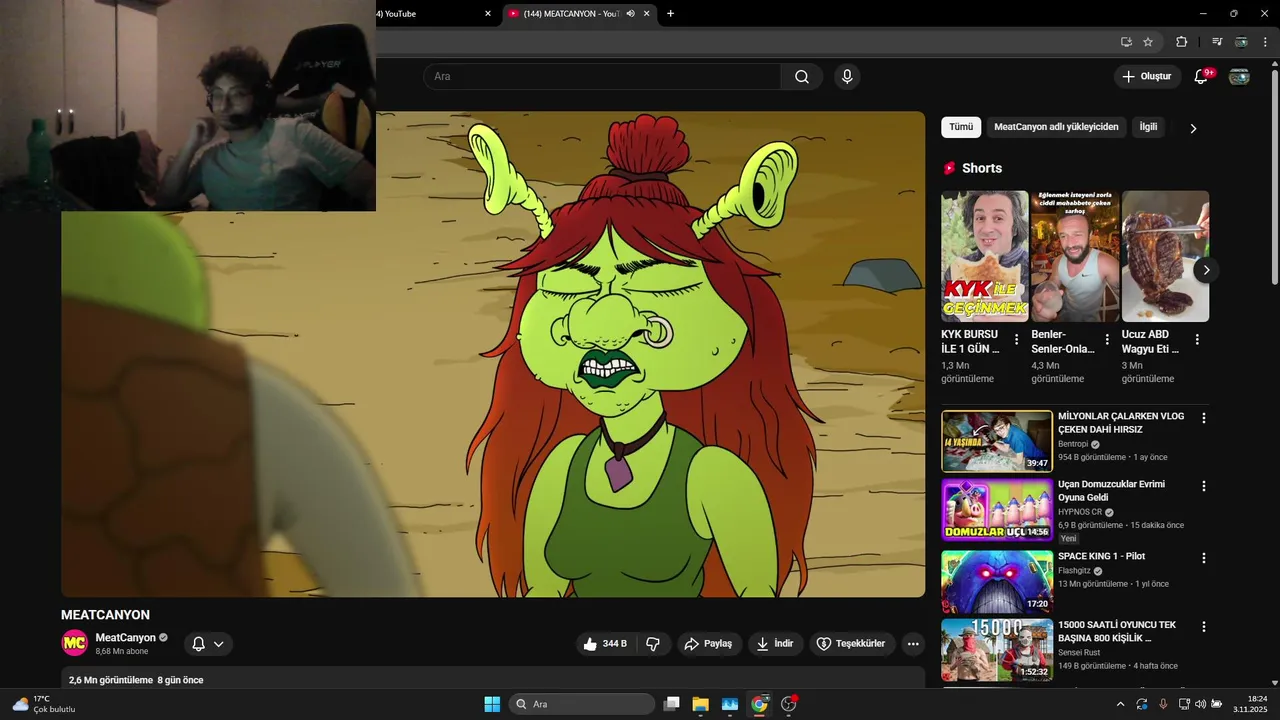1280x720 pixels.
Task: Select the Tümü filter chip
Action: (961, 127)
